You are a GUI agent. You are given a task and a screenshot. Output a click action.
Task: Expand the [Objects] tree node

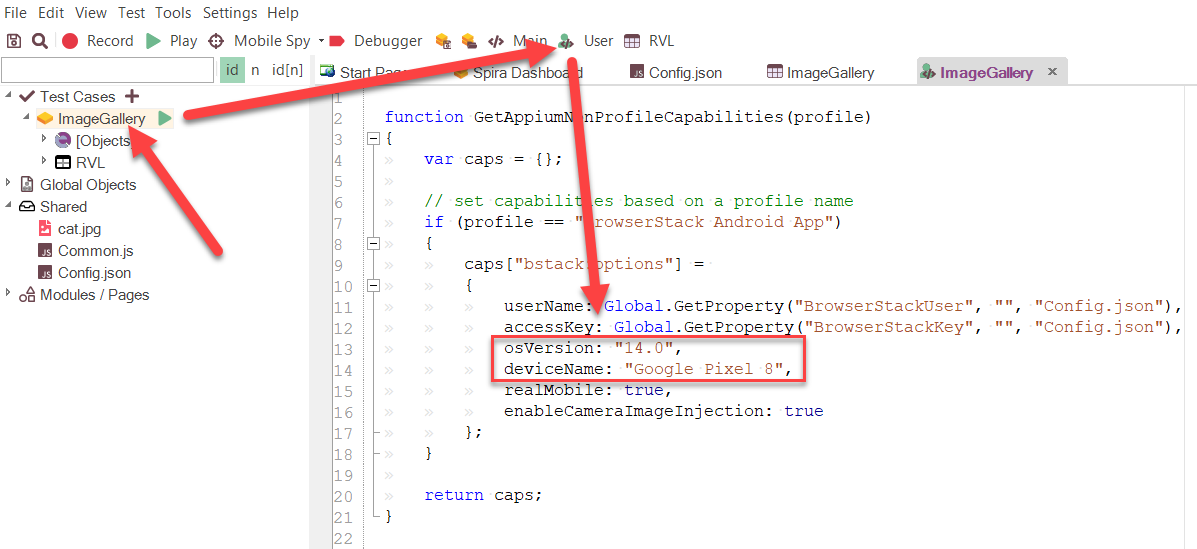44,140
